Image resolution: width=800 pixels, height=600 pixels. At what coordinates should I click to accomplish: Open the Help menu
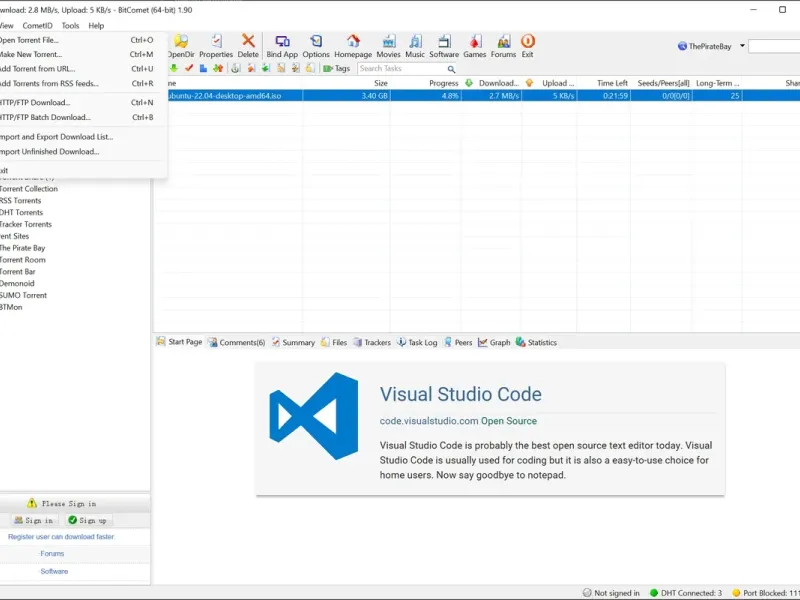coord(96,26)
